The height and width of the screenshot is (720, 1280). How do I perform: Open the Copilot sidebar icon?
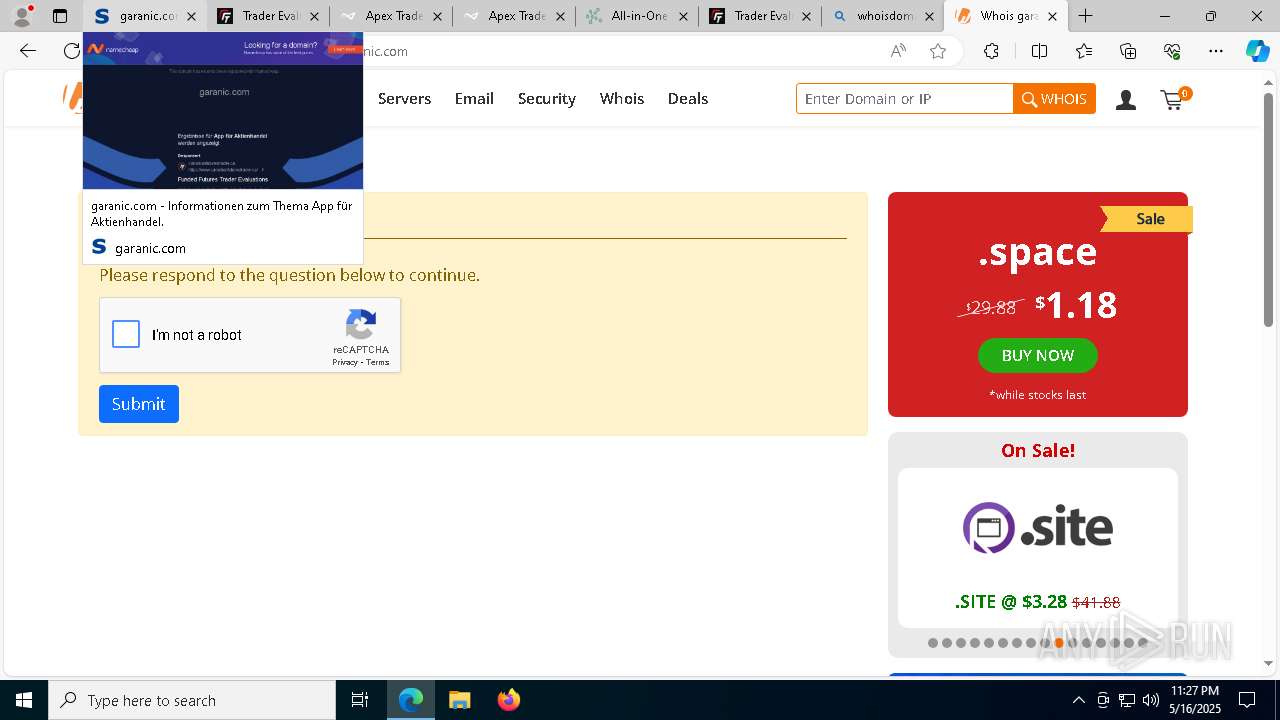(x=1257, y=51)
